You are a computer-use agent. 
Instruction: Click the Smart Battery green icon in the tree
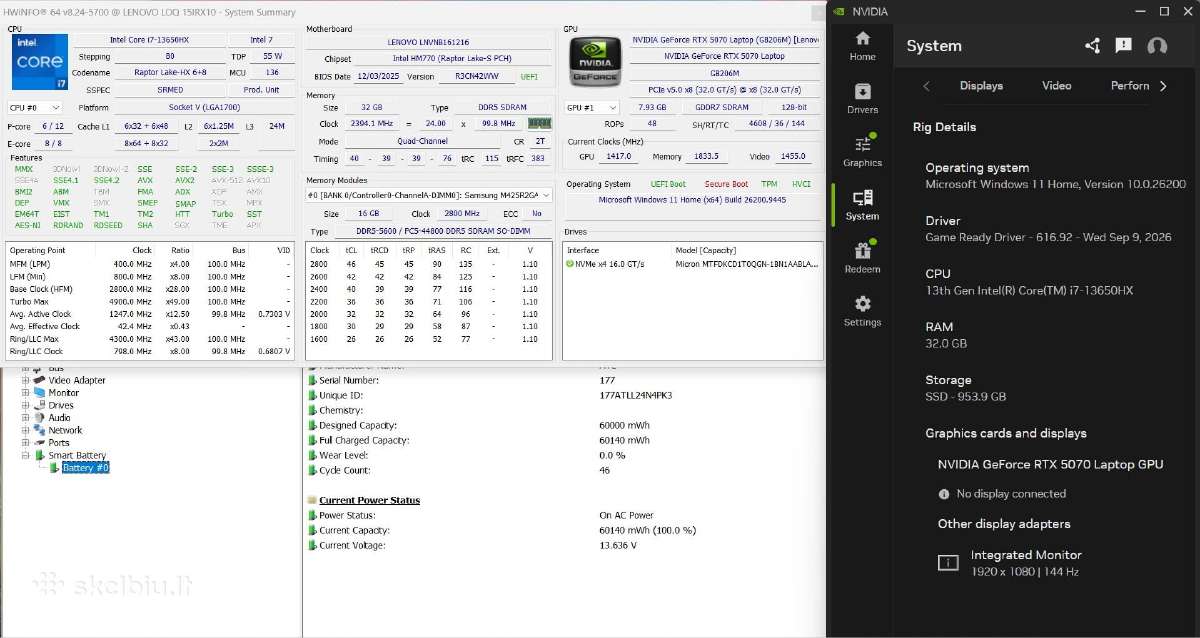(x=40, y=455)
